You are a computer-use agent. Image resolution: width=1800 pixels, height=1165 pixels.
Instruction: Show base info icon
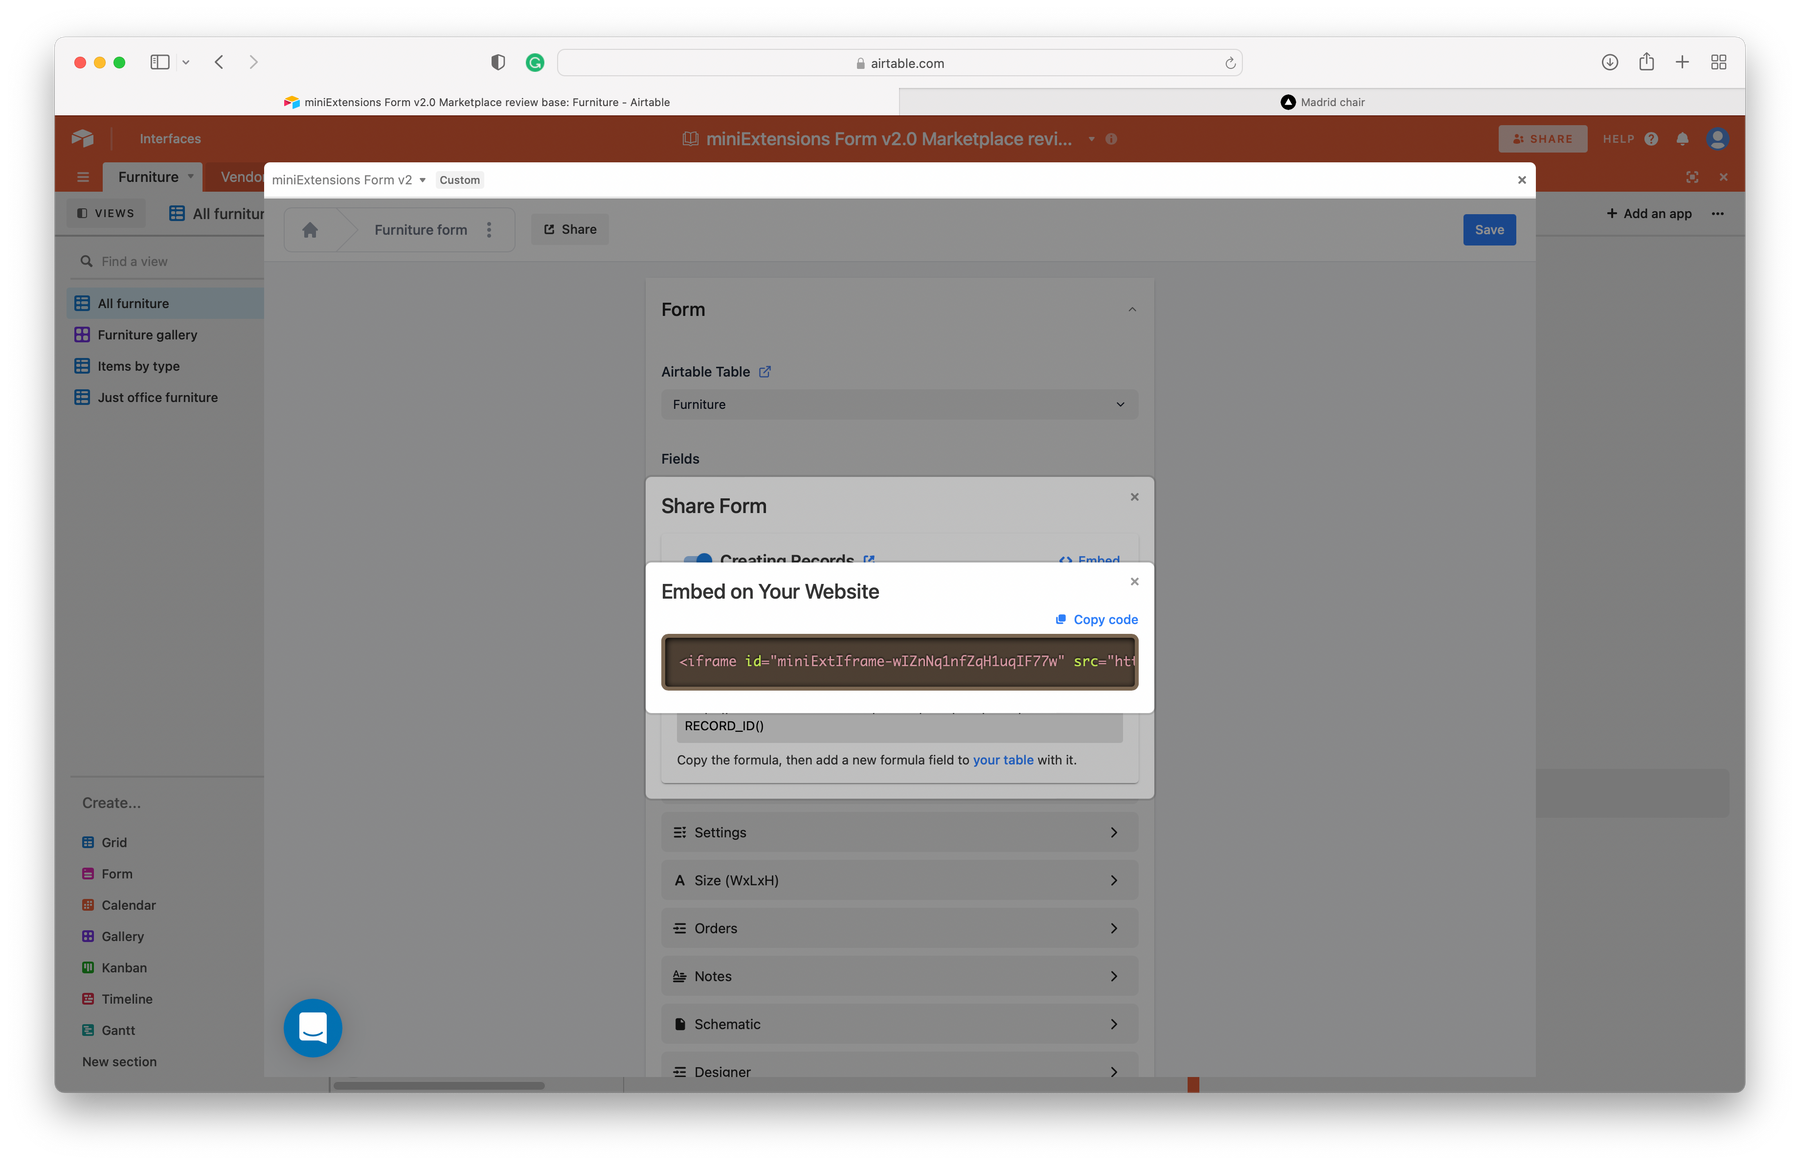[1111, 139]
